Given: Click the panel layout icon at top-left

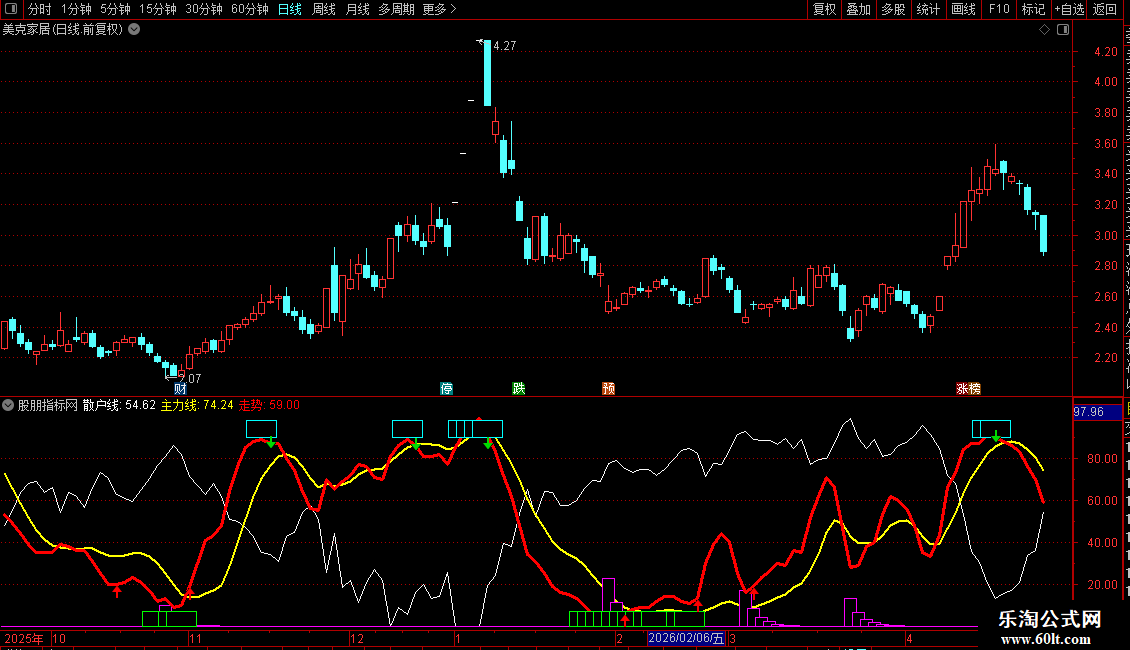Looking at the screenshot, I should pos(11,9).
